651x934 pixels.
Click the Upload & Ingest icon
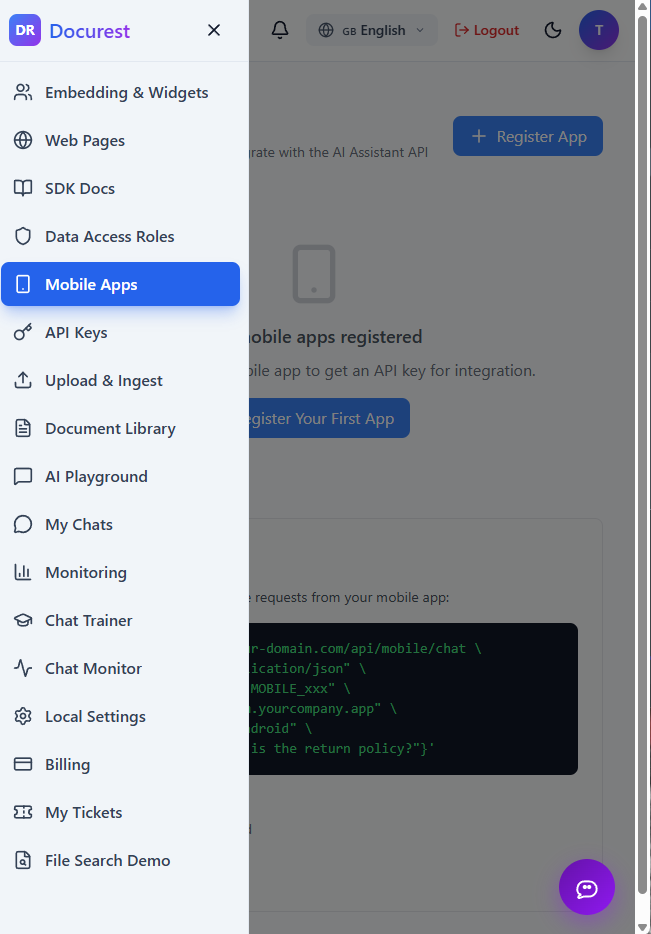[23, 380]
